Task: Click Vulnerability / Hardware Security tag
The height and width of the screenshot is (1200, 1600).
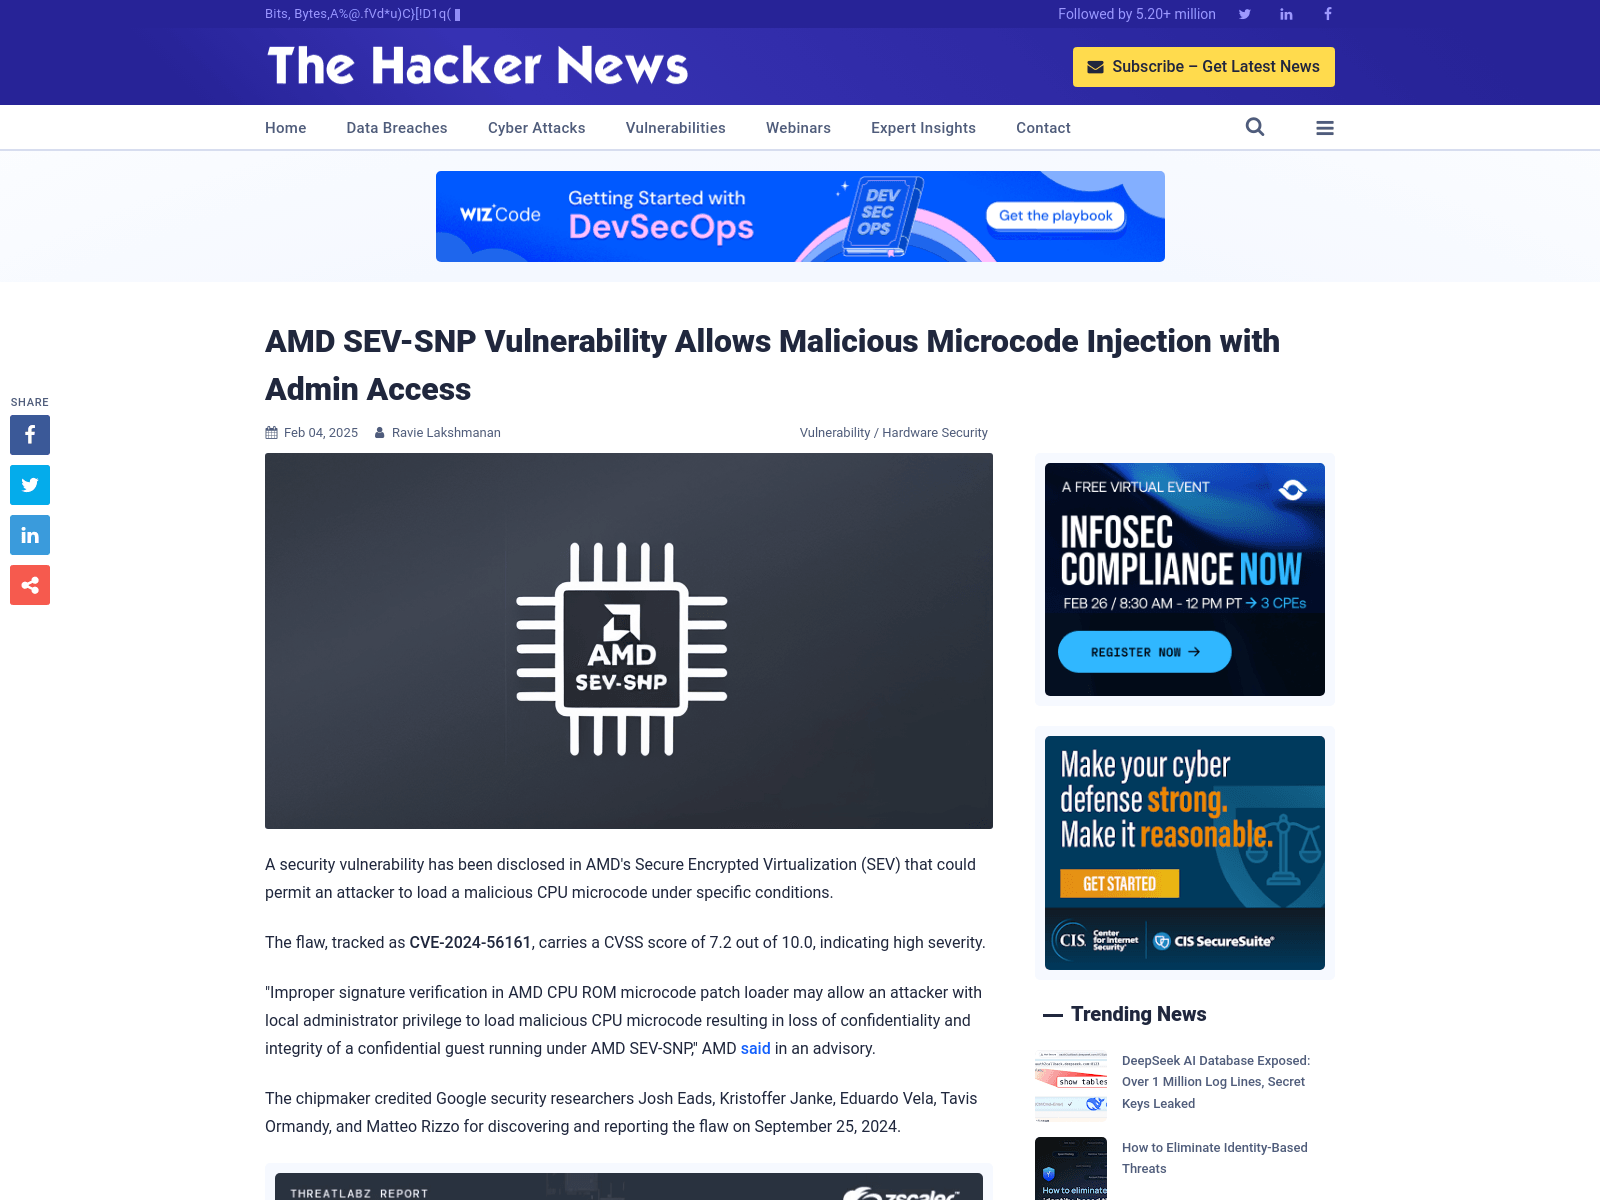Action: [x=893, y=433]
